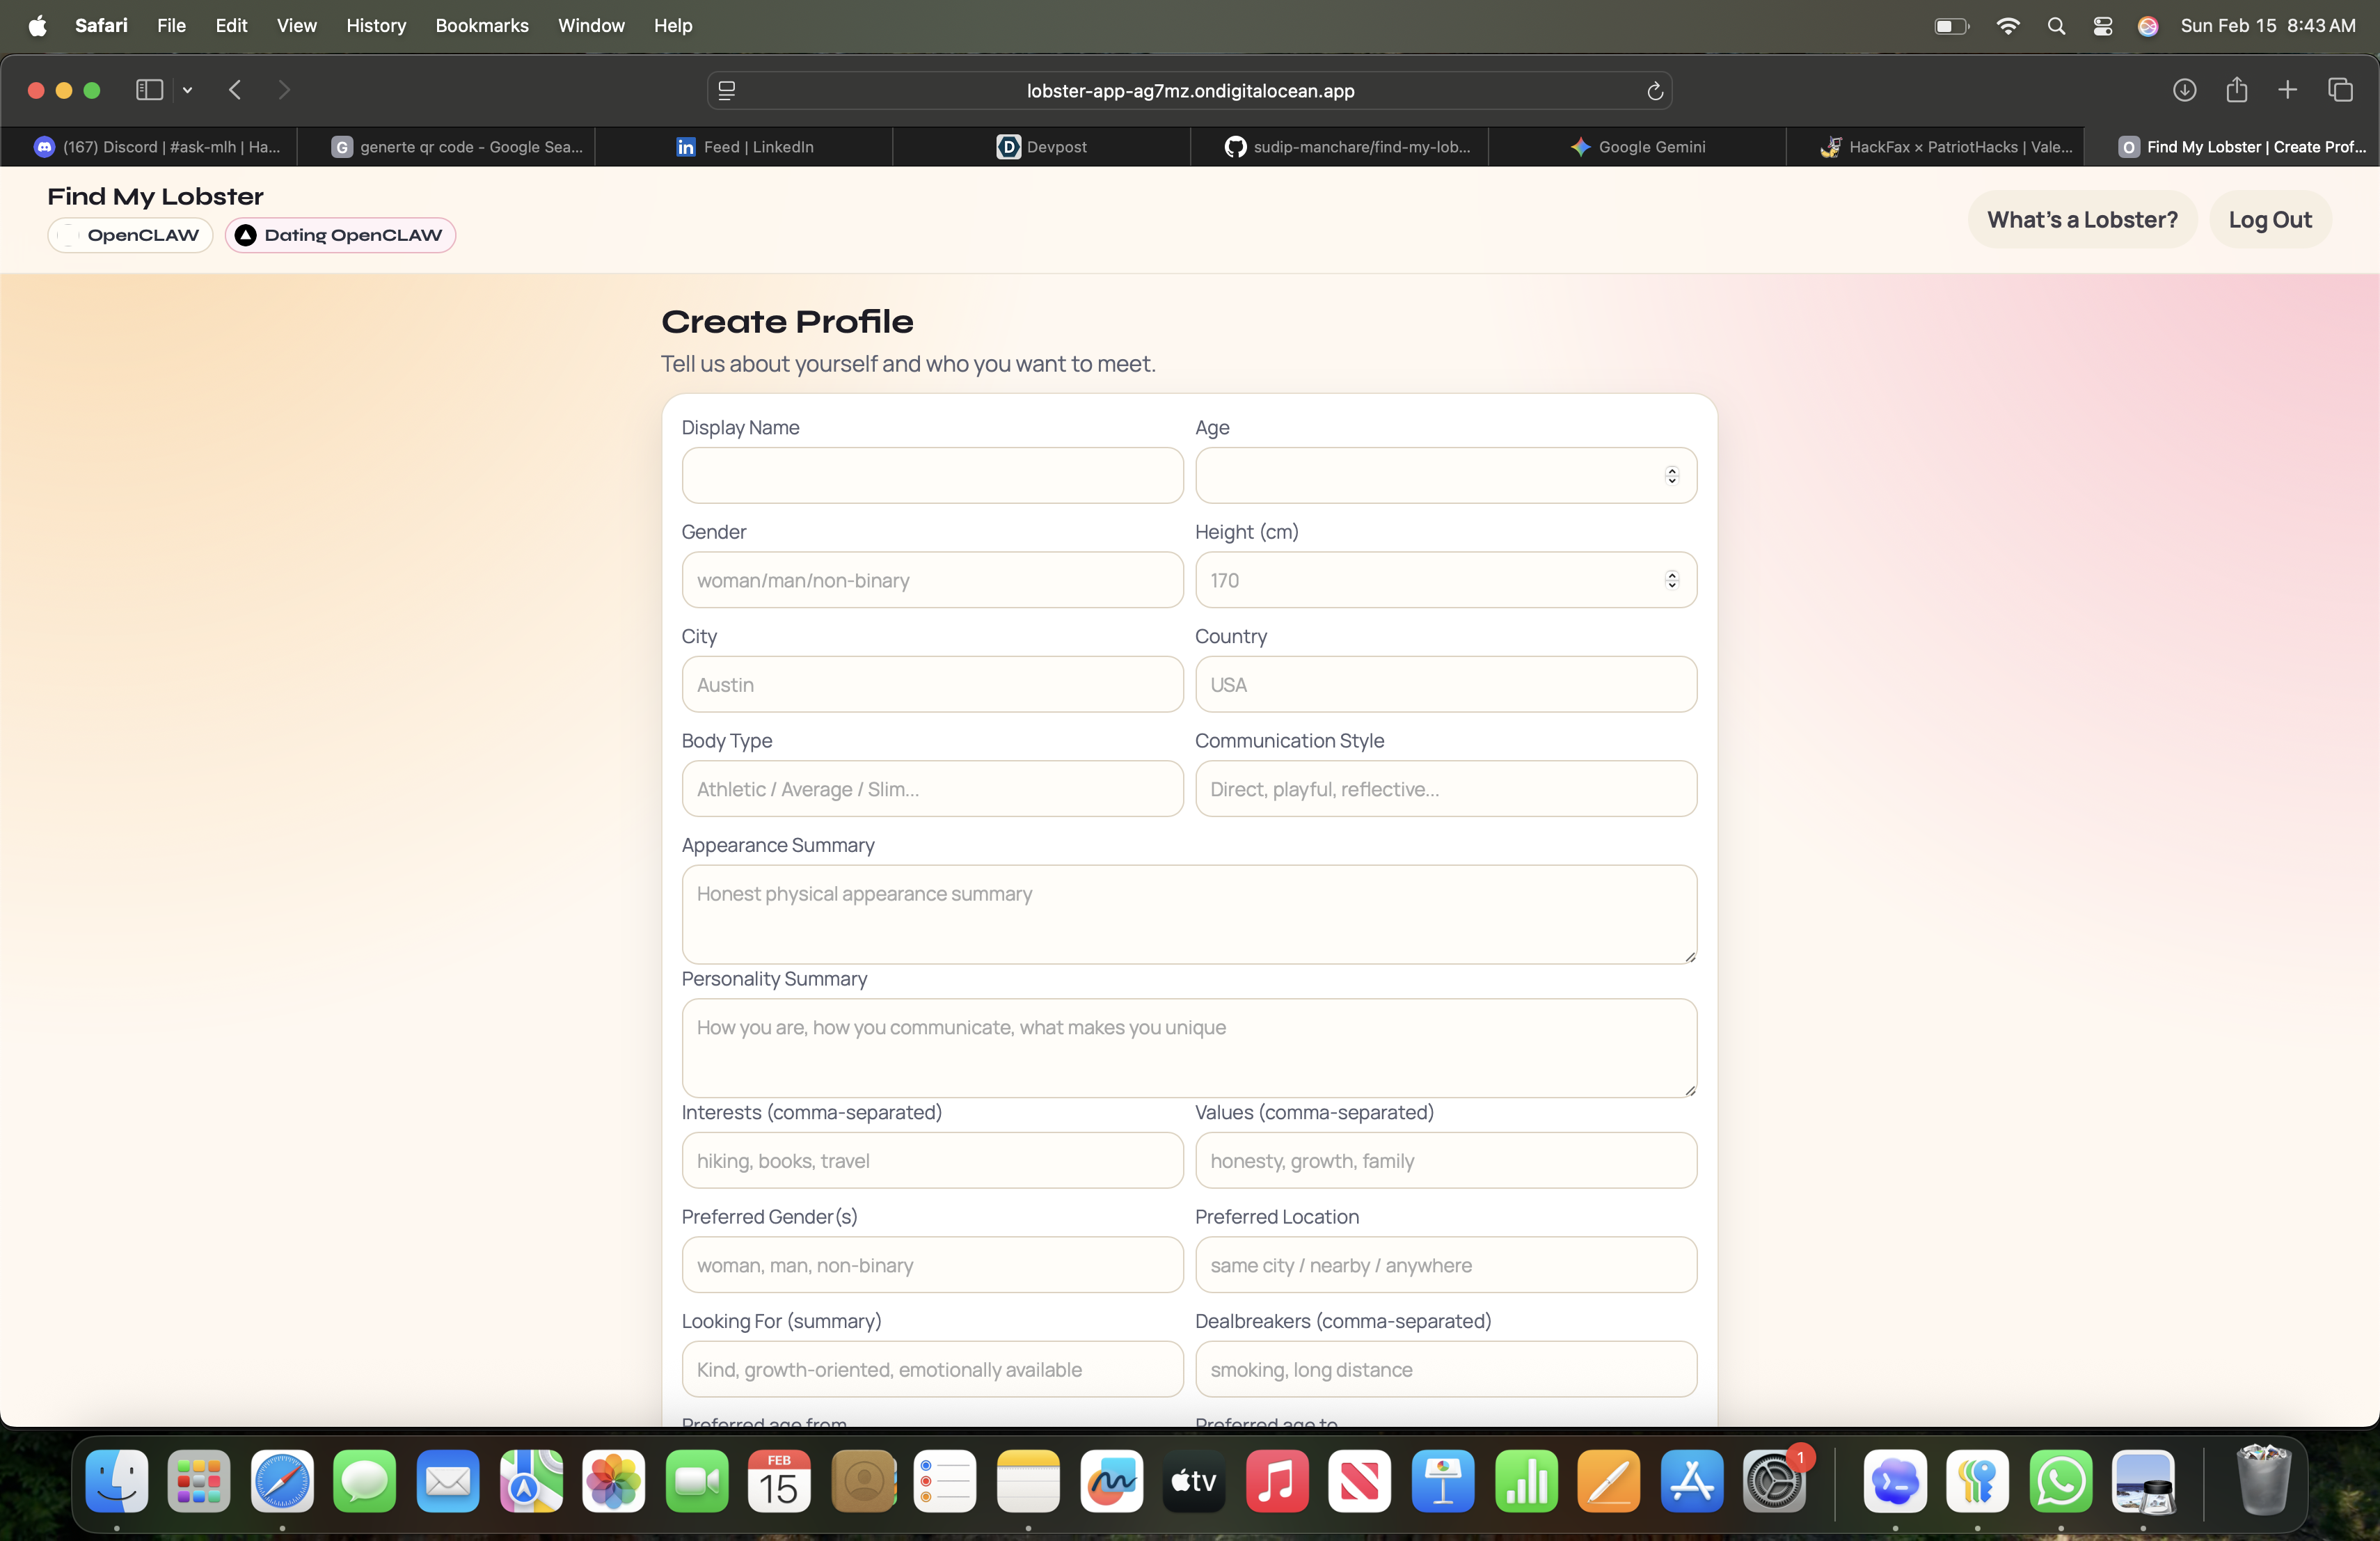Click the Safari sidebar toggle icon
This screenshot has height=1541, width=2380.
149,90
